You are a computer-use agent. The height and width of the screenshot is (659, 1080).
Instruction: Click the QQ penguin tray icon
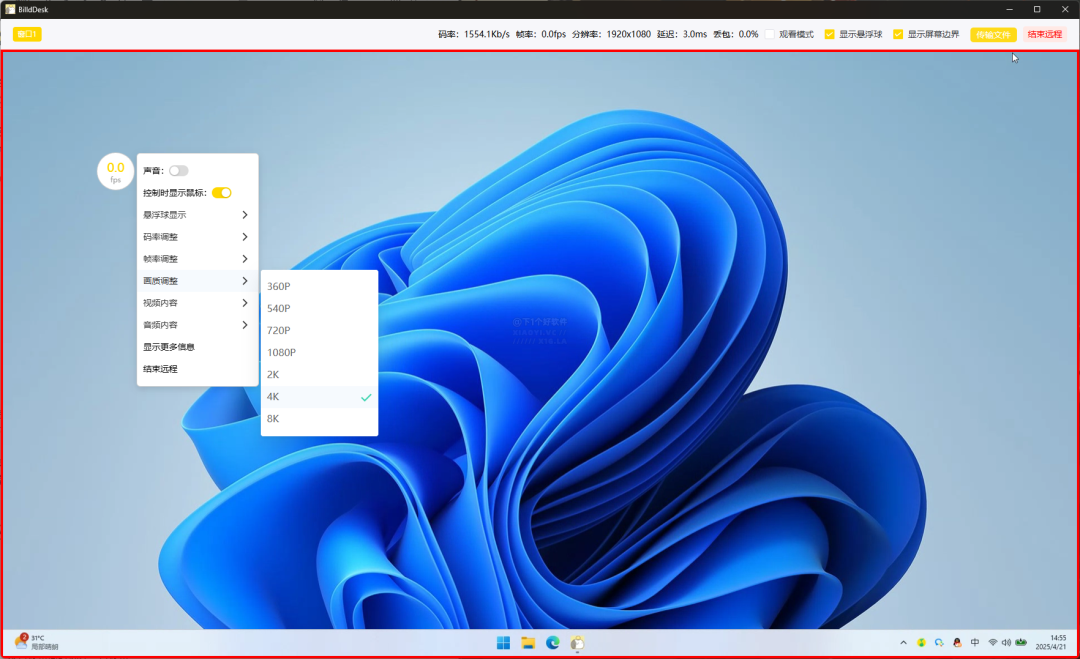click(x=957, y=642)
